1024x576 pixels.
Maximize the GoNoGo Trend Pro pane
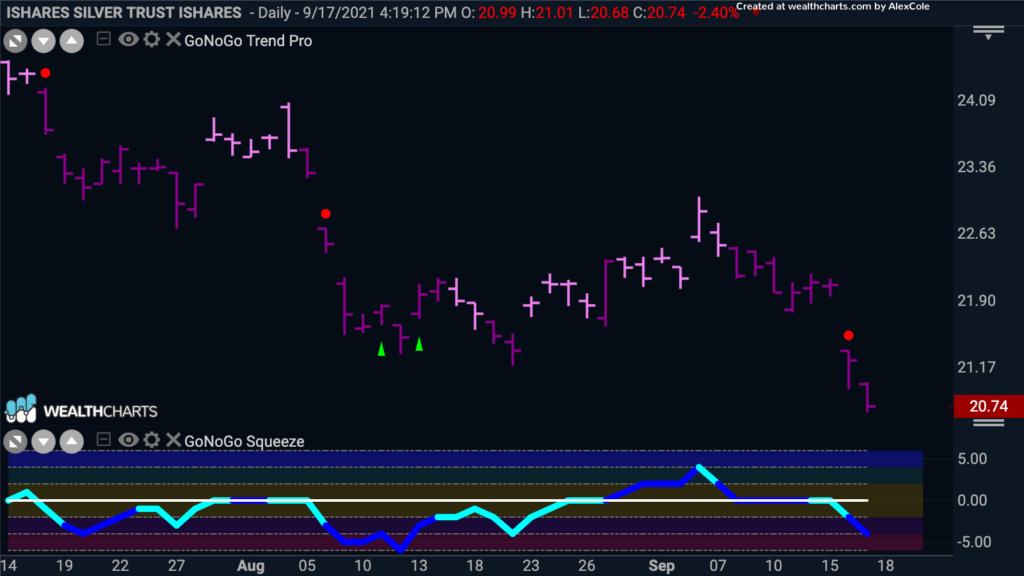point(15,41)
